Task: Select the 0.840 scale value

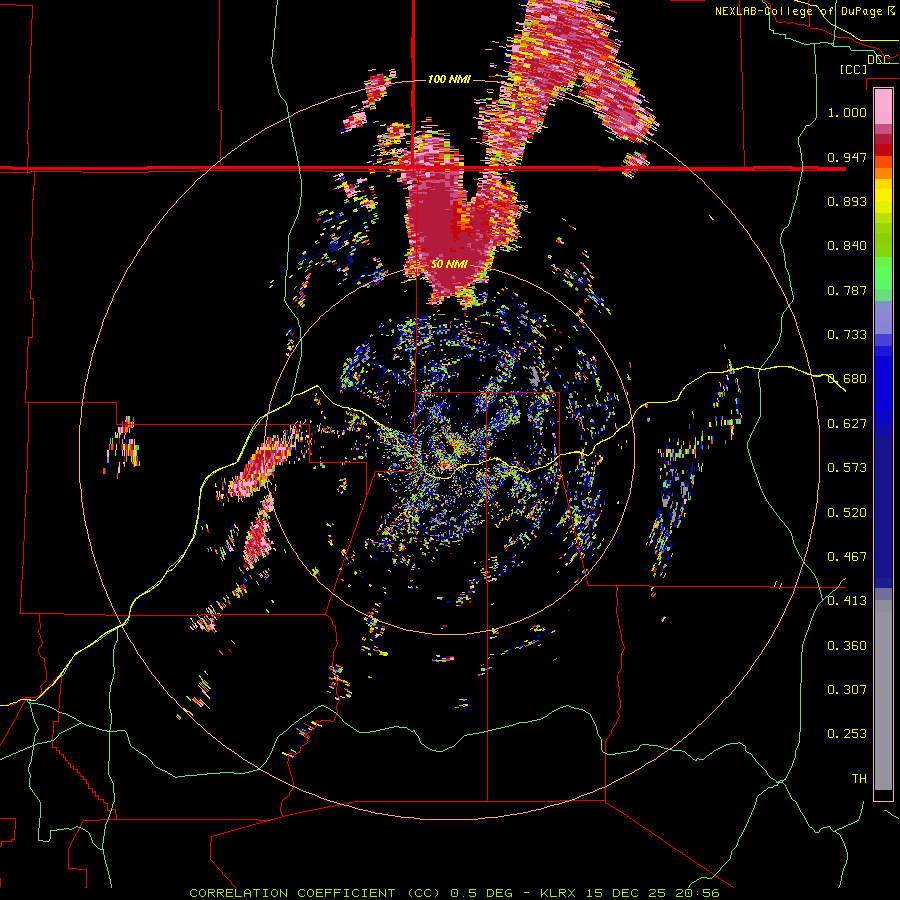Action: (x=847, y=245)
